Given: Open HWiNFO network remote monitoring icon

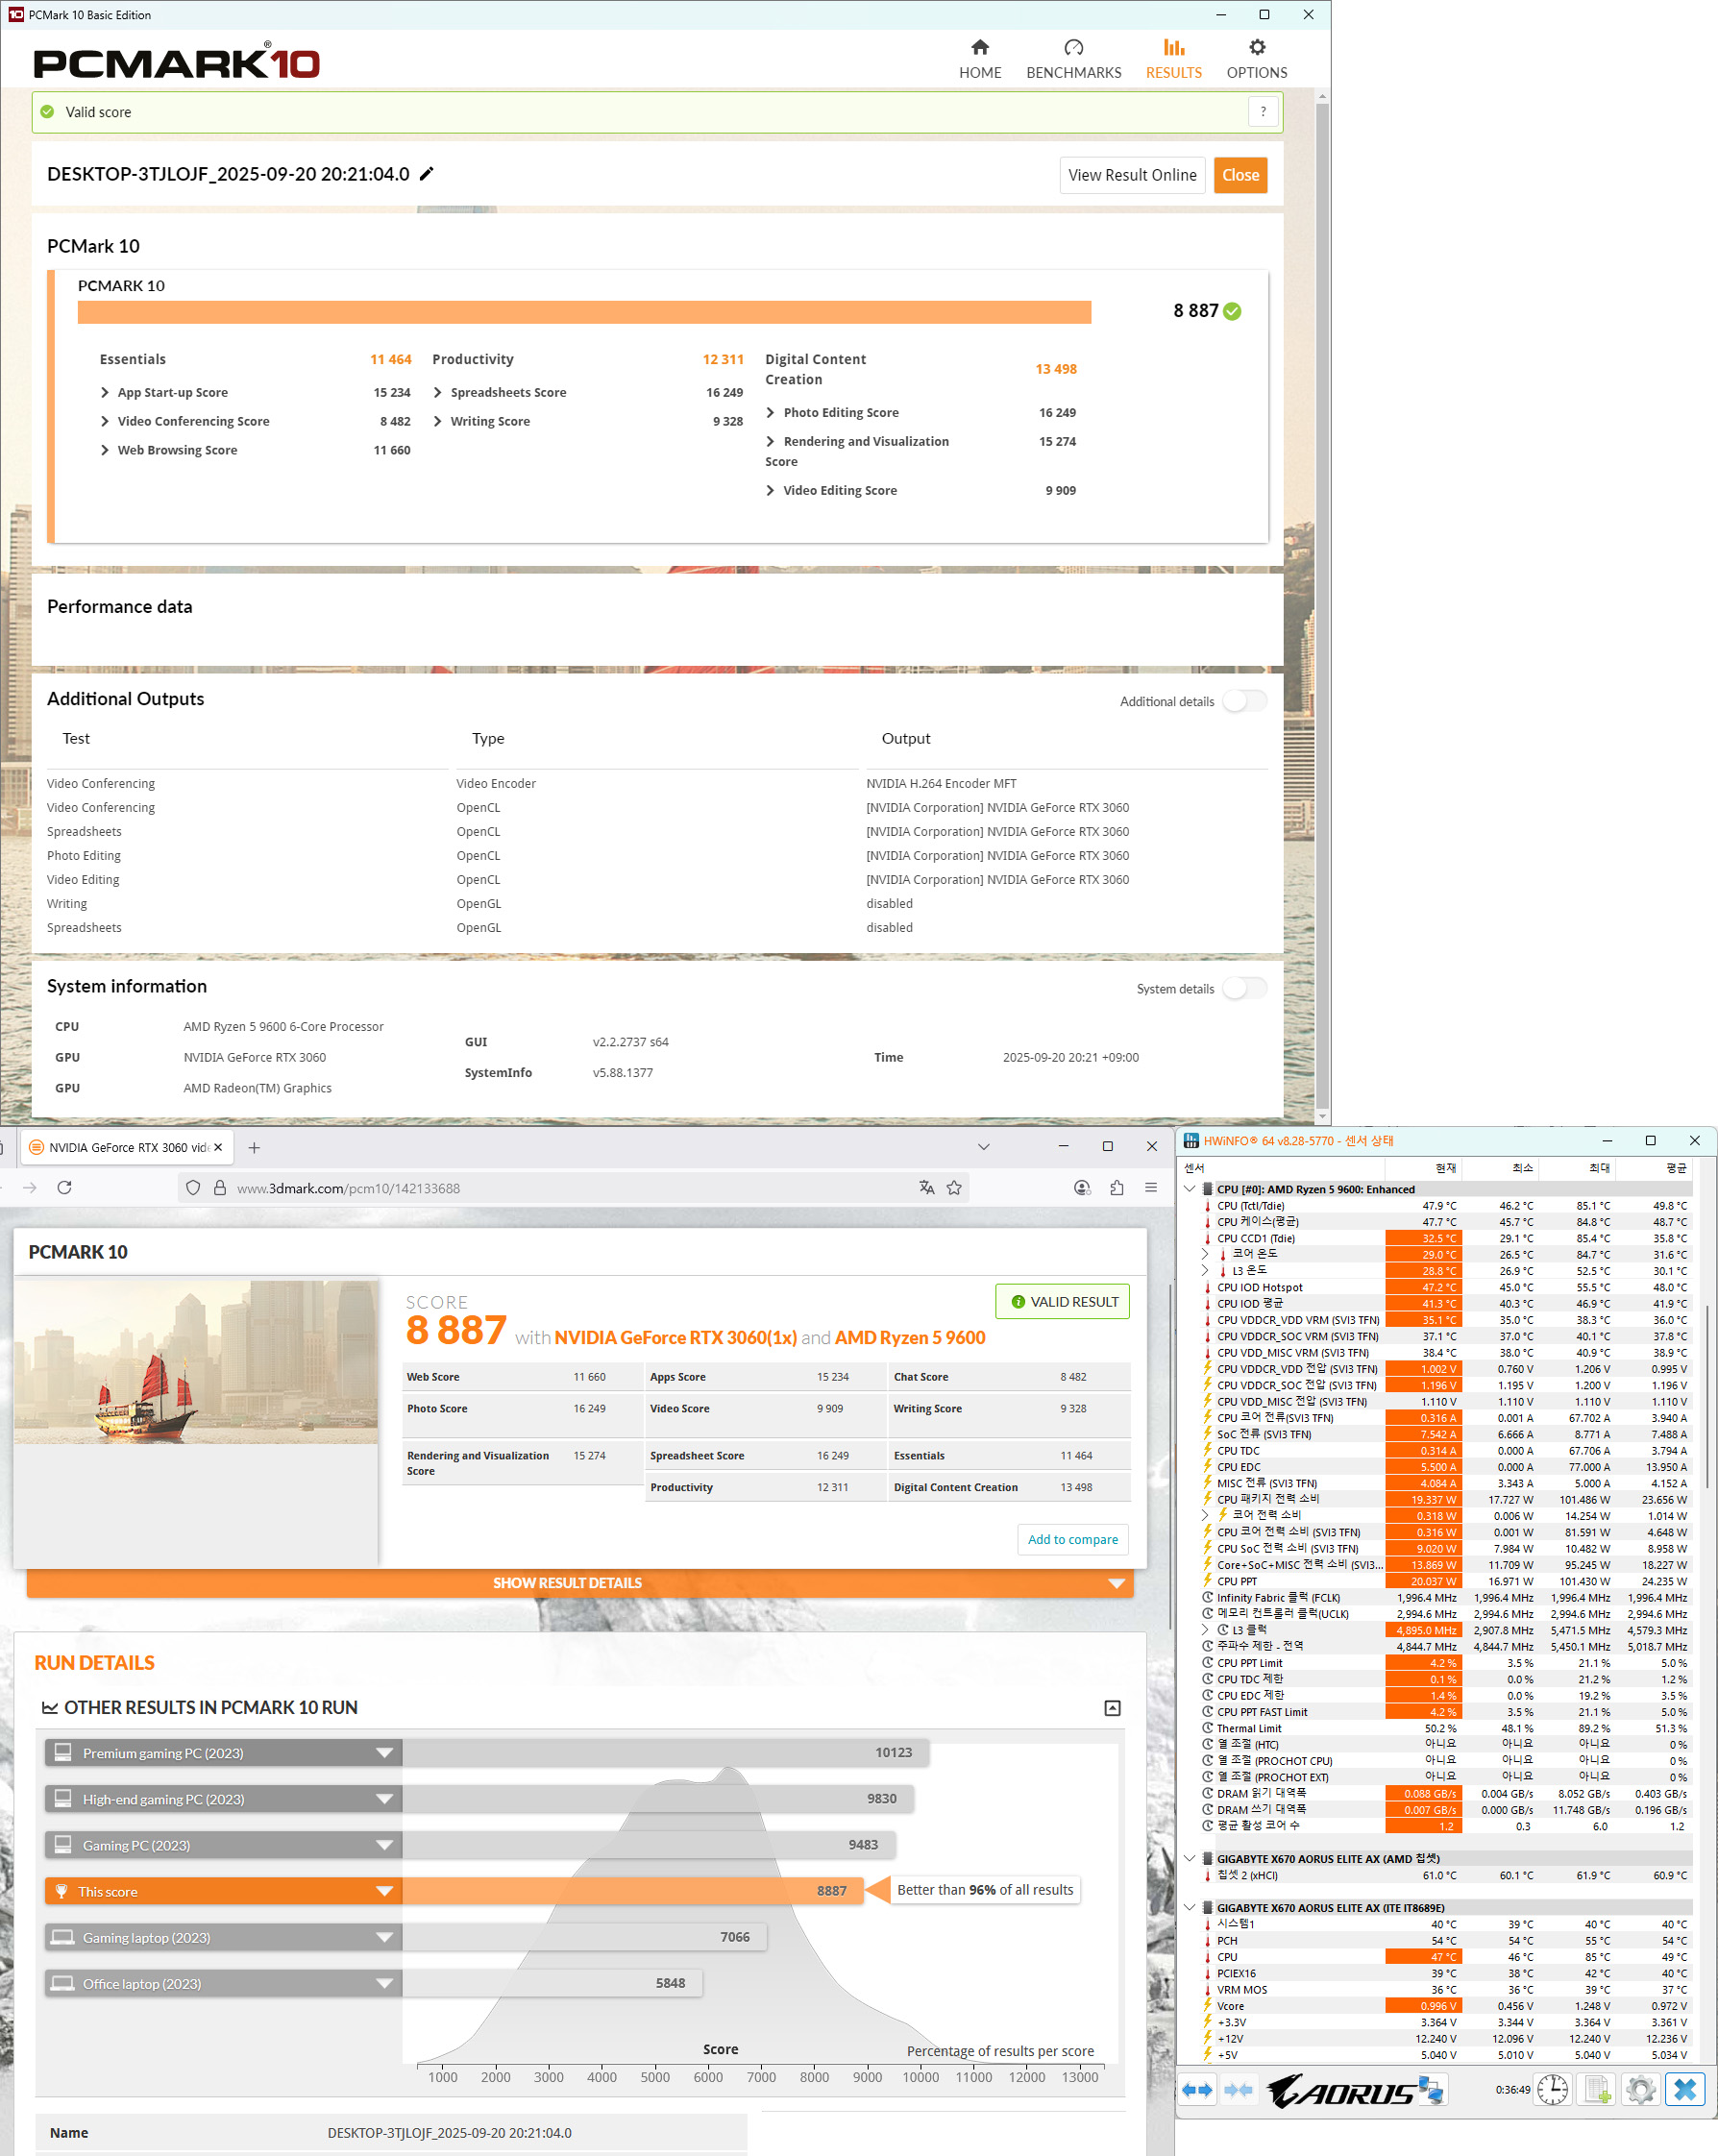Looking at the screenshot, I should 1431,2089.
